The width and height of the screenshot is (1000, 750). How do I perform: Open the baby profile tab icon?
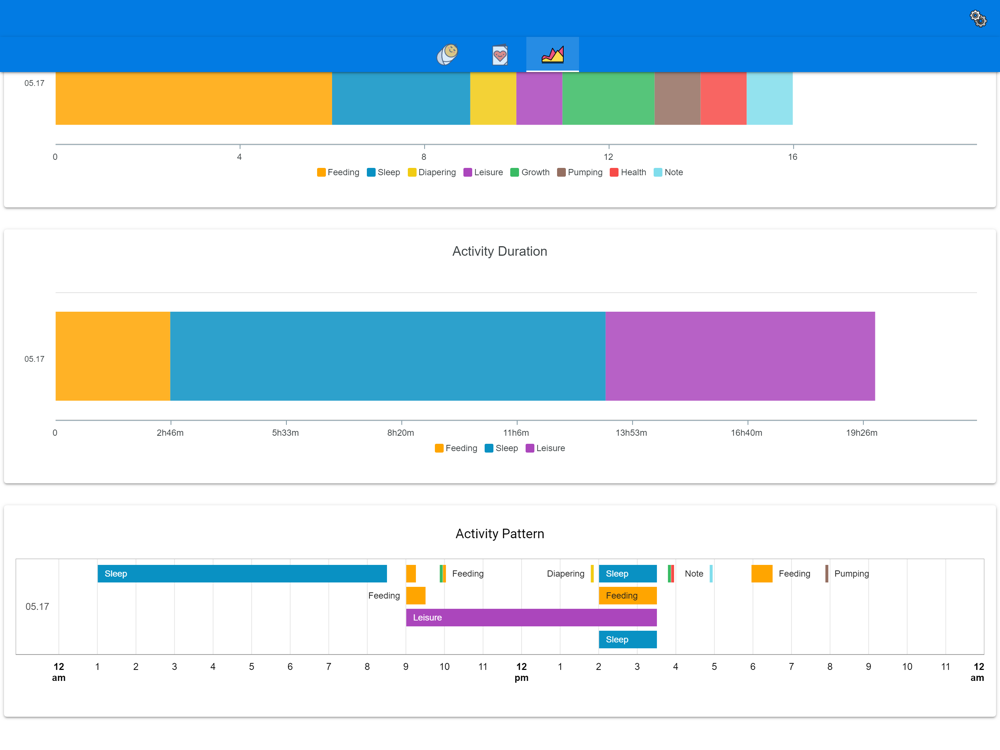(448, 54)
